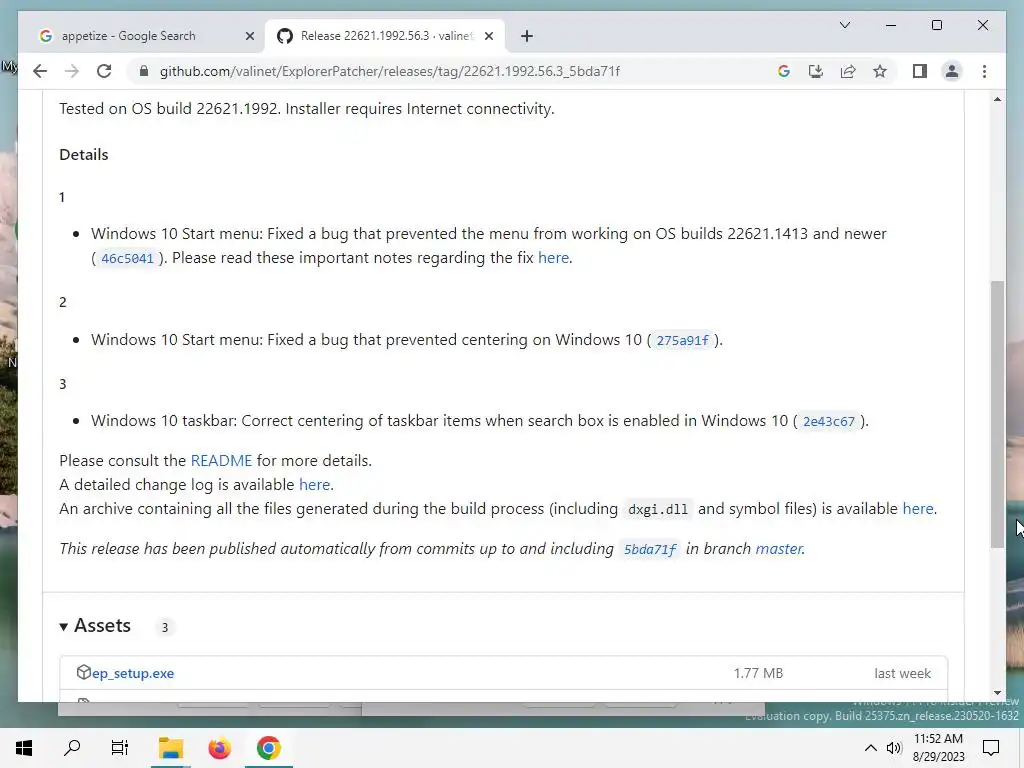Open the build archive 'here' link

pyautogui.click(x=918, y=509)
